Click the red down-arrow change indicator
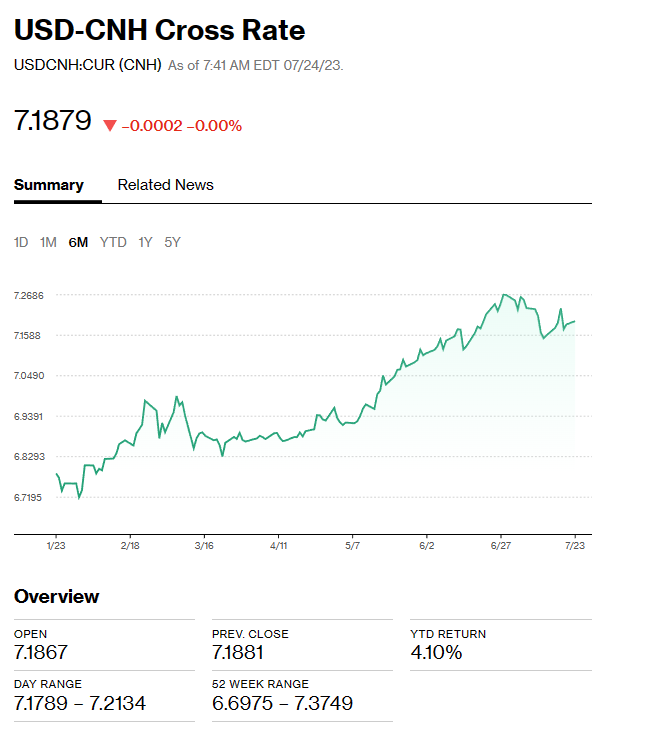This screenshot has height=729, width=656. (x=110, y=125)
